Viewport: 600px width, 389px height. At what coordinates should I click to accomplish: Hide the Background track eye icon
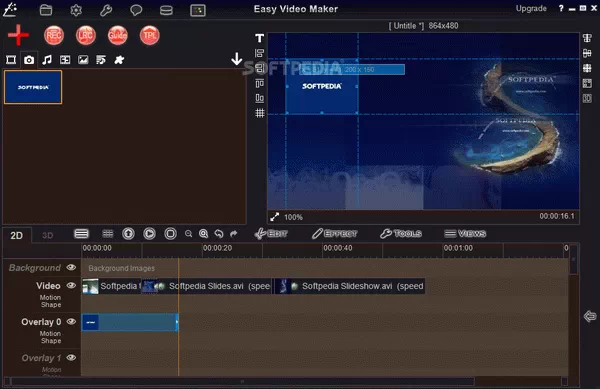[71, 267]
